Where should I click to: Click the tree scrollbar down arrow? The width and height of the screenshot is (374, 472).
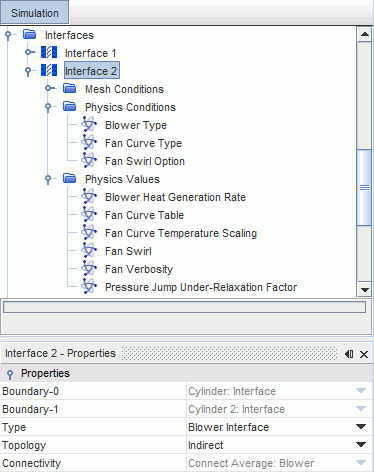pyautogui.click(x=365, y=290)
